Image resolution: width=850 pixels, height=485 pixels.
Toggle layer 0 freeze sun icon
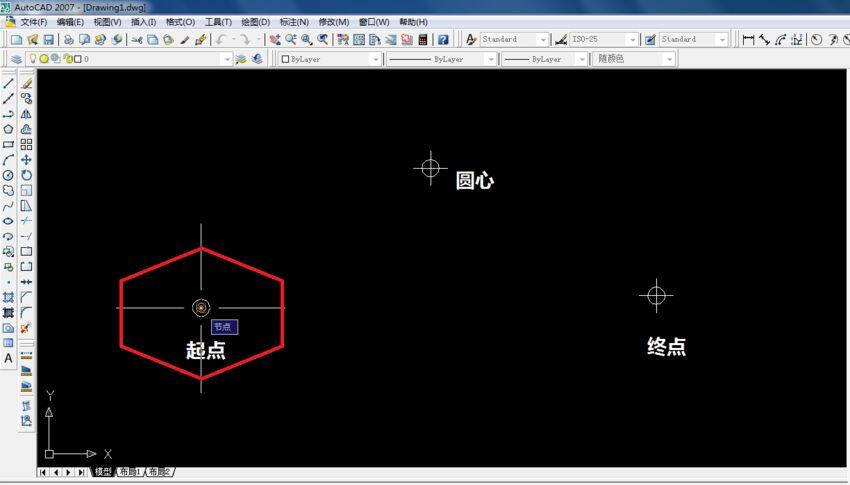point(44,59)
